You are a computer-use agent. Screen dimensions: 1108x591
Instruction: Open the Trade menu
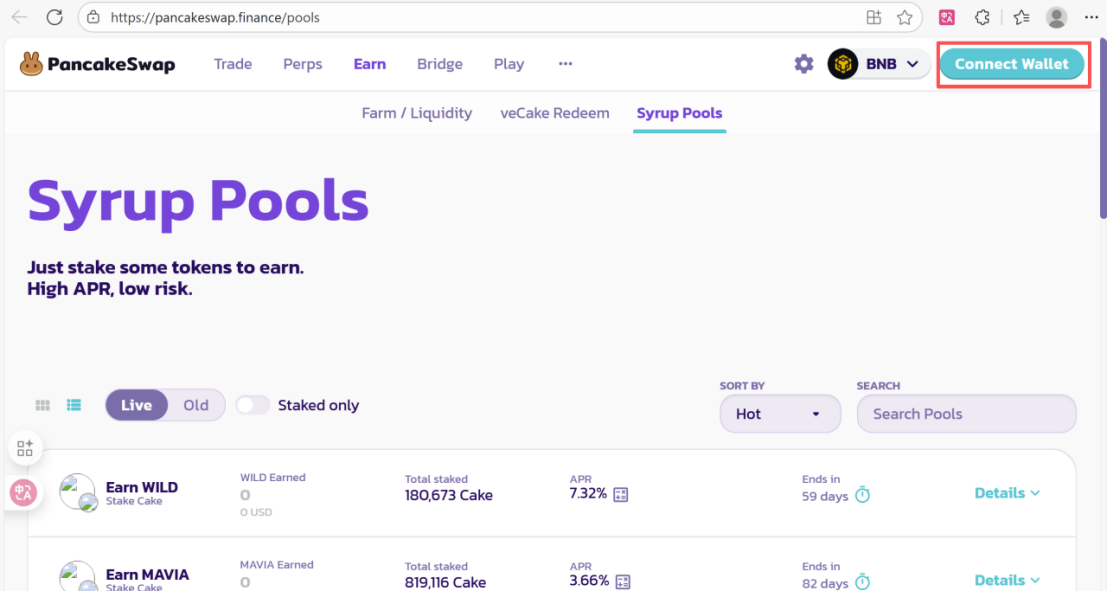[x=232, y=64]
